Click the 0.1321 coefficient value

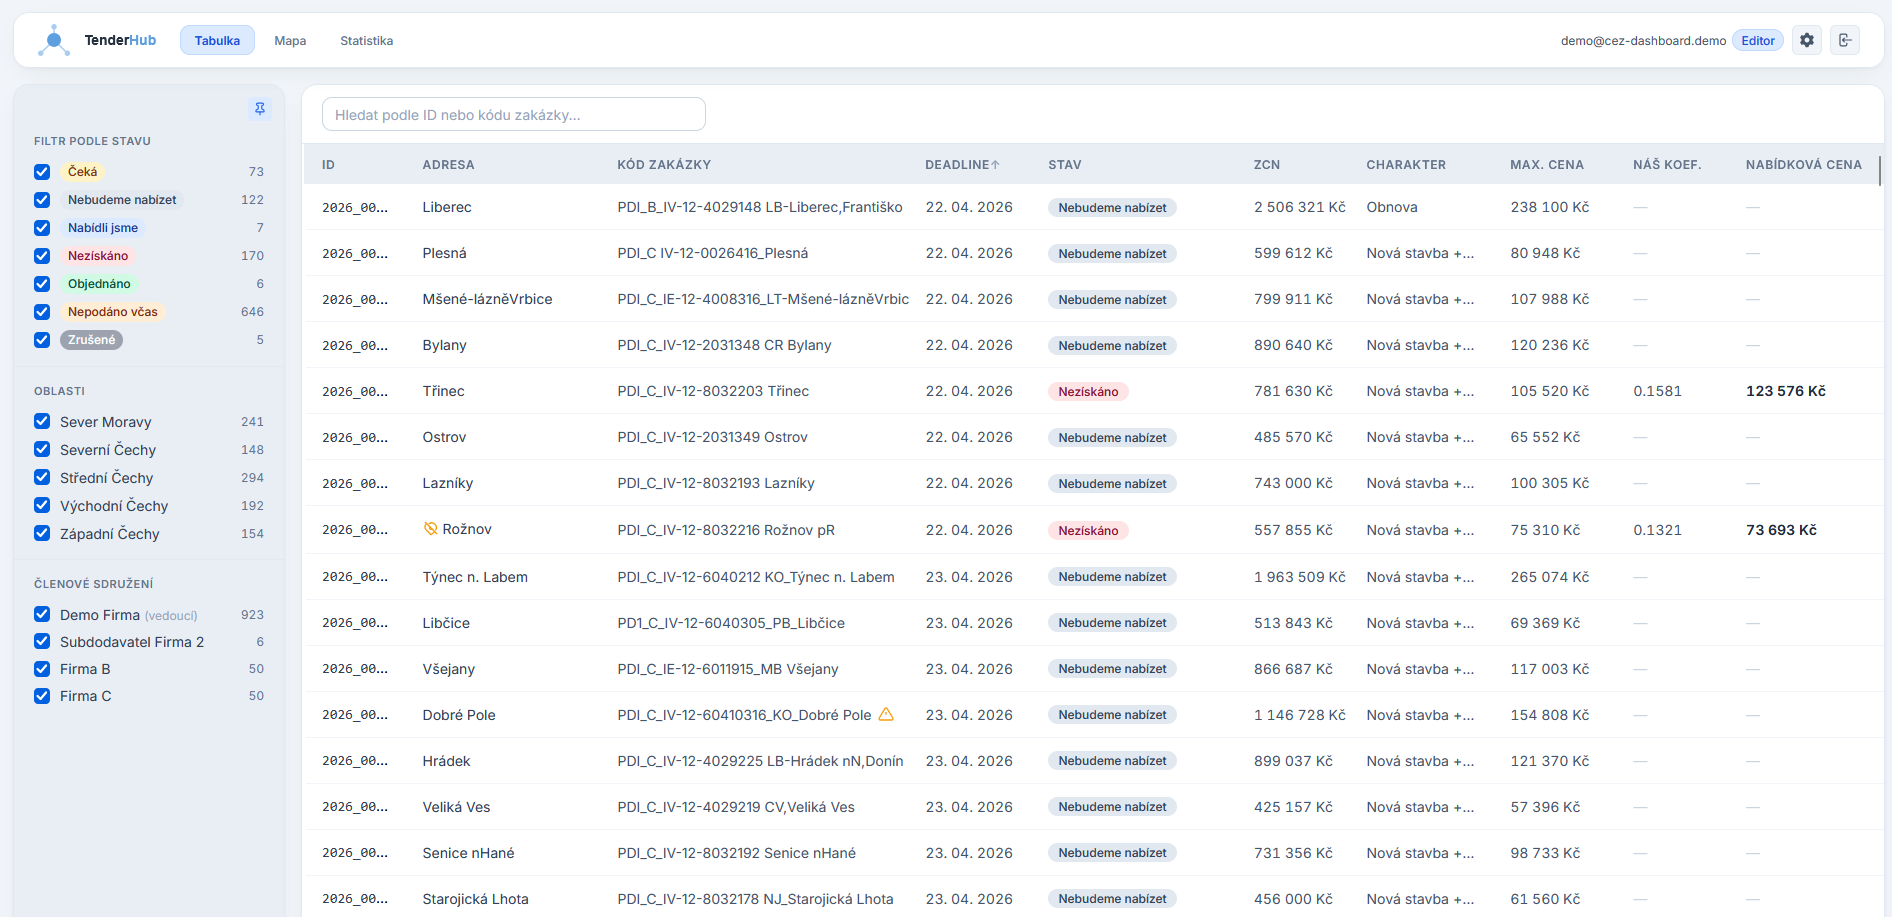pos(1657,530)
